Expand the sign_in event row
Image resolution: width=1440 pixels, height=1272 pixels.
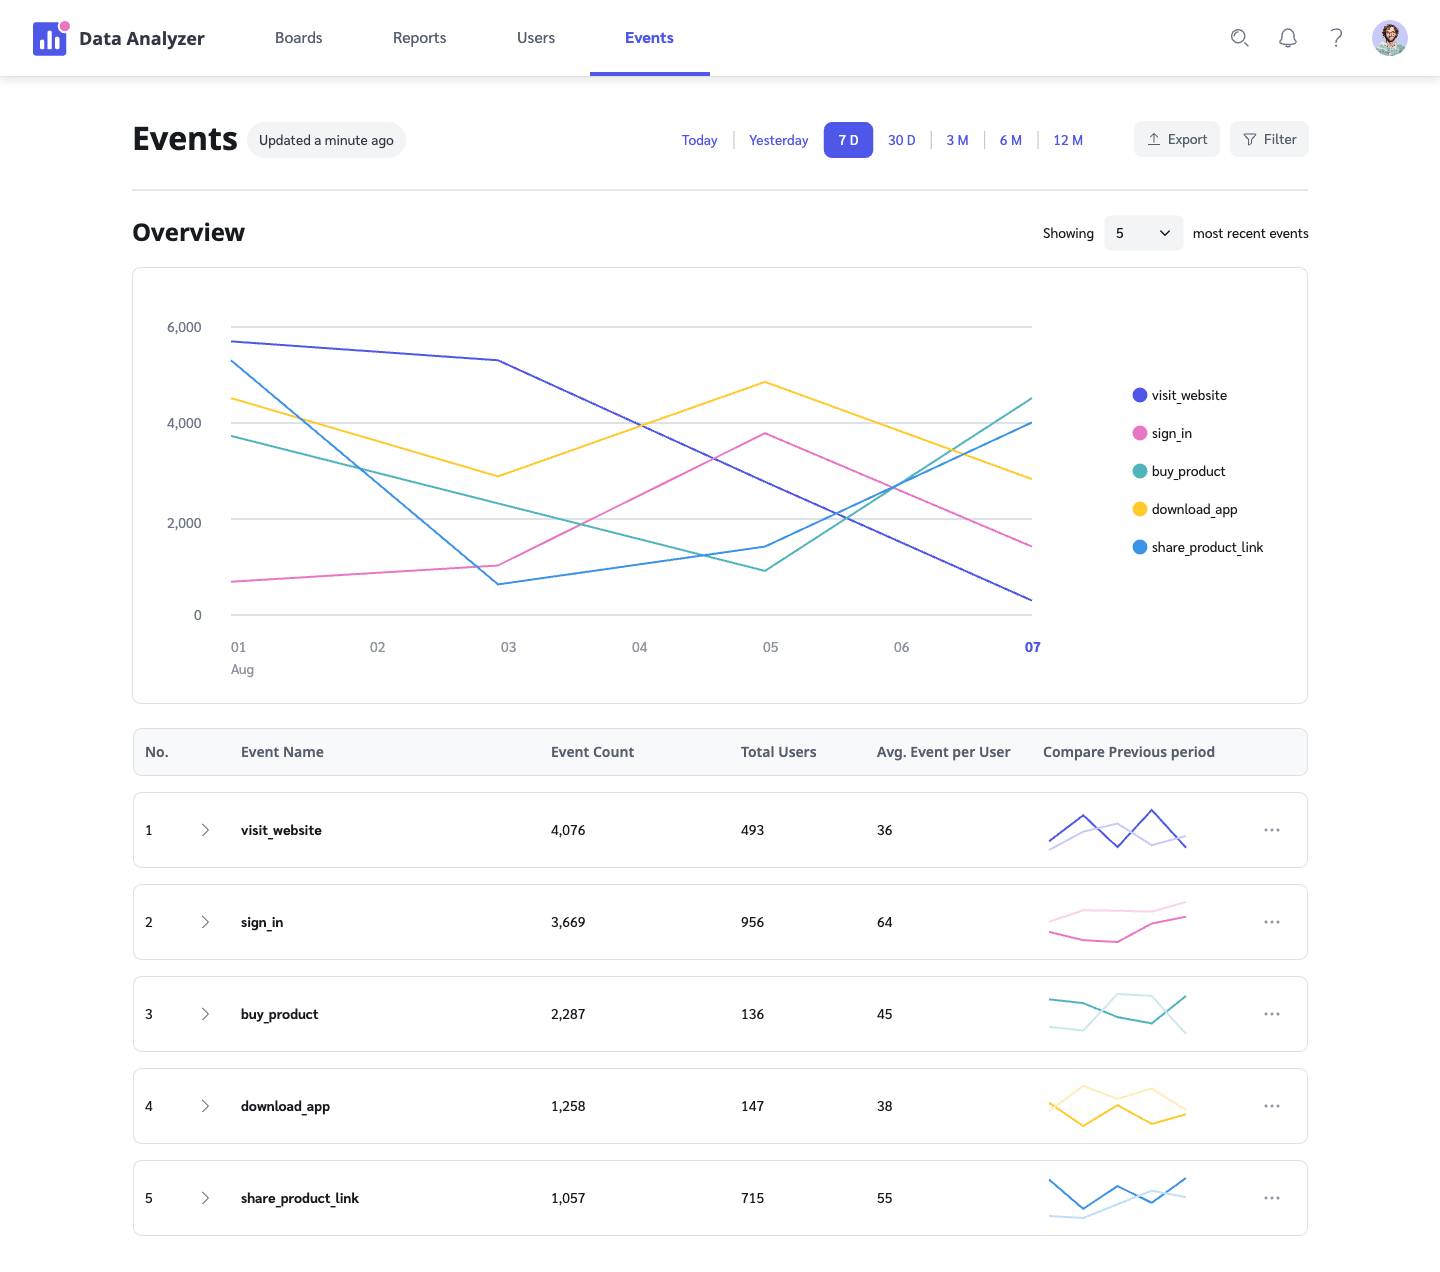[x=205, y=922]
